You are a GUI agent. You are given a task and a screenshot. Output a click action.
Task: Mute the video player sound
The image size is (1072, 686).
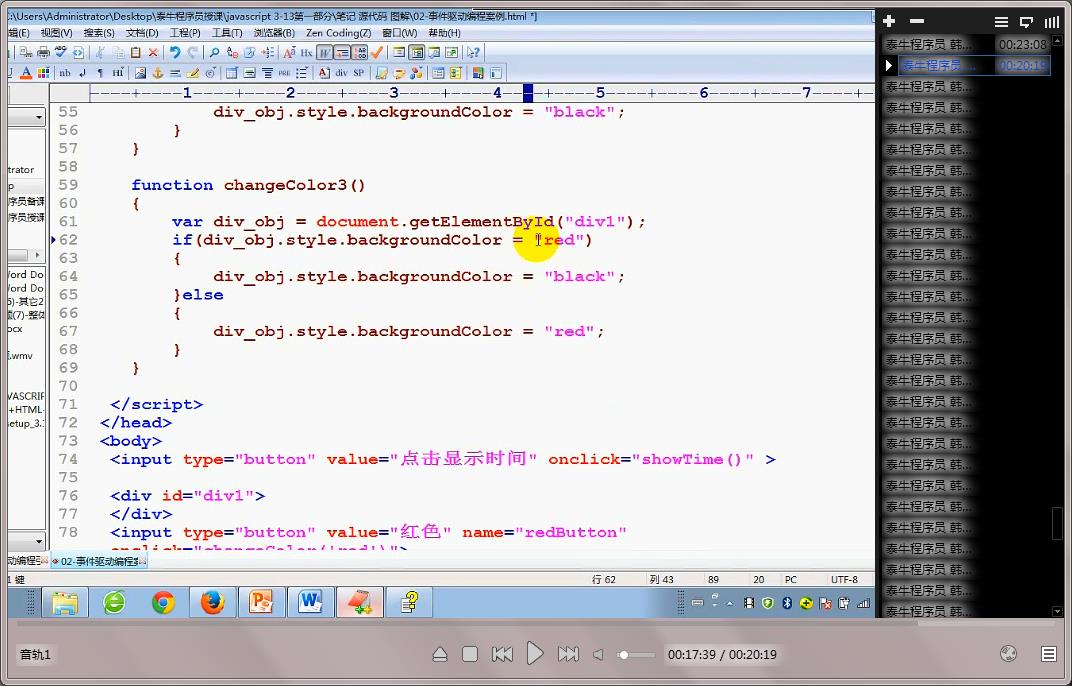(598, 655)
